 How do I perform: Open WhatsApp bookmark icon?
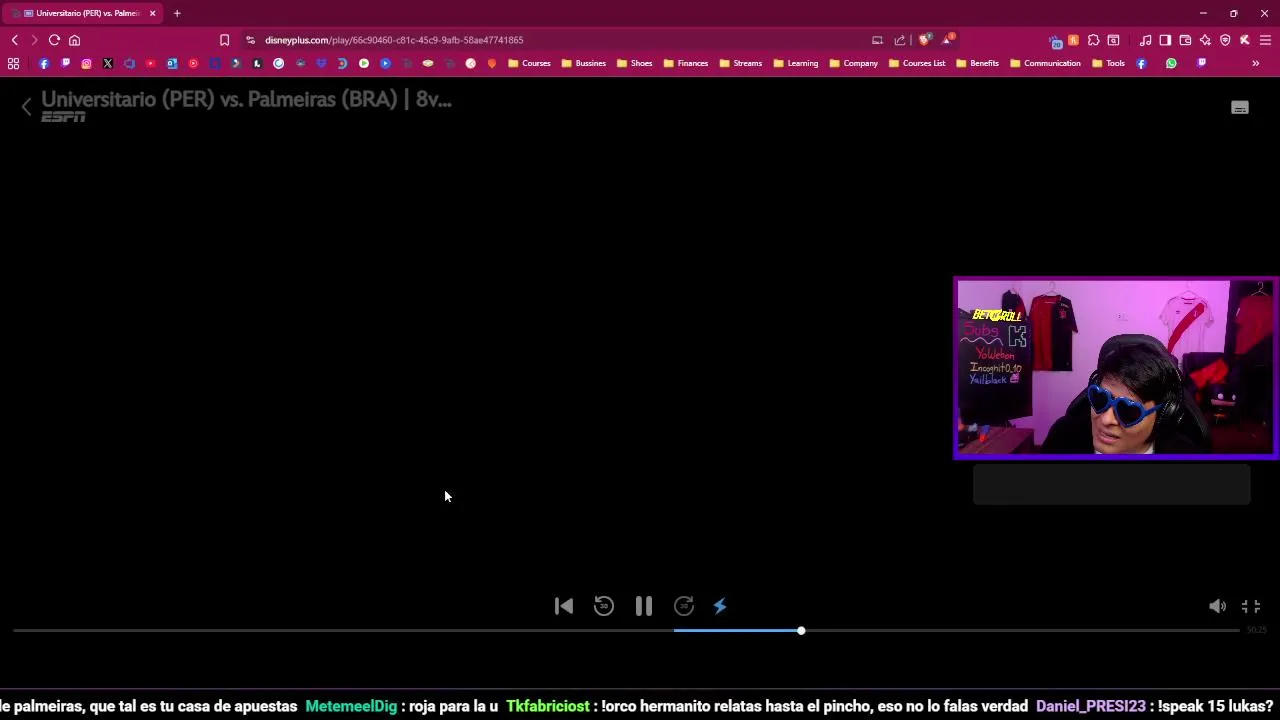tap(1171, 63)
